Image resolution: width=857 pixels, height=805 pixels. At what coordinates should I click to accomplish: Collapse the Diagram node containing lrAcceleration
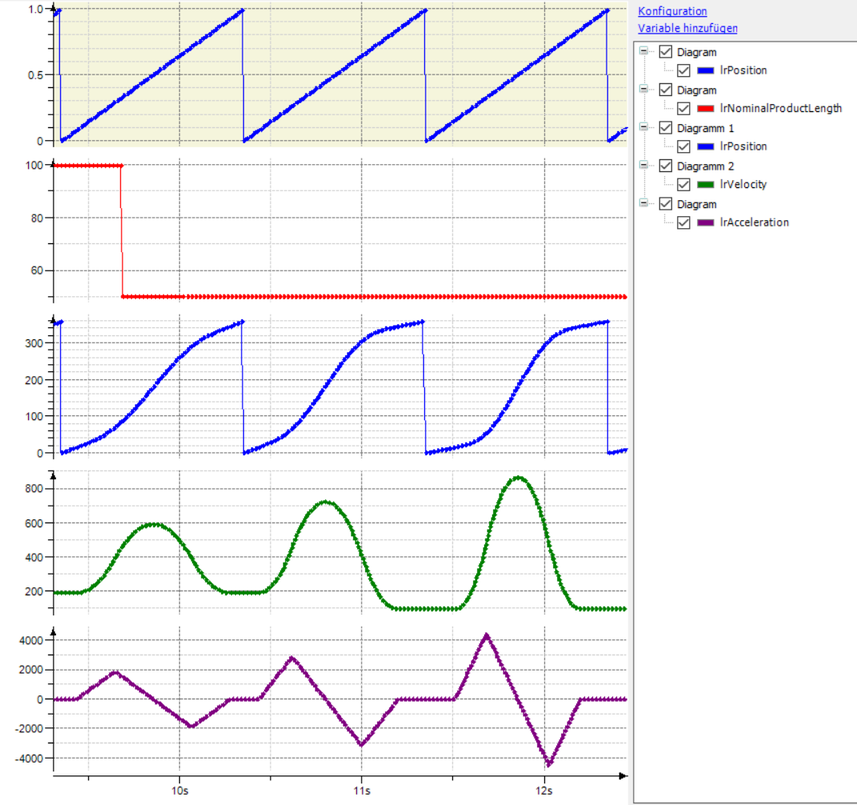tap(646, 204)
